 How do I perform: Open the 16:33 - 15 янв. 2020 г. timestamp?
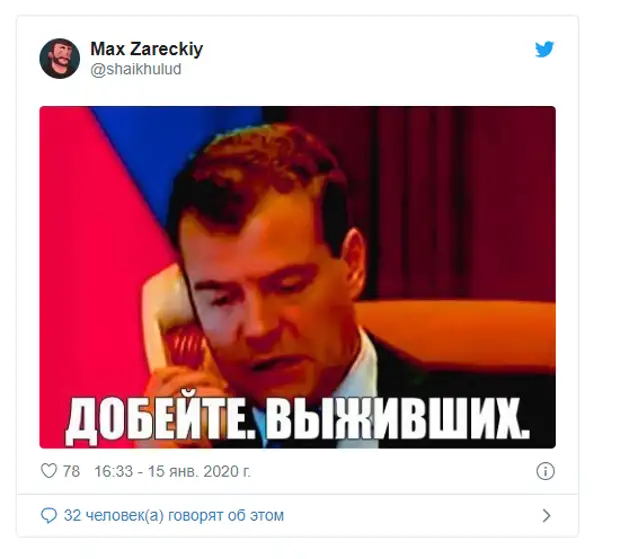pos(172,471)
